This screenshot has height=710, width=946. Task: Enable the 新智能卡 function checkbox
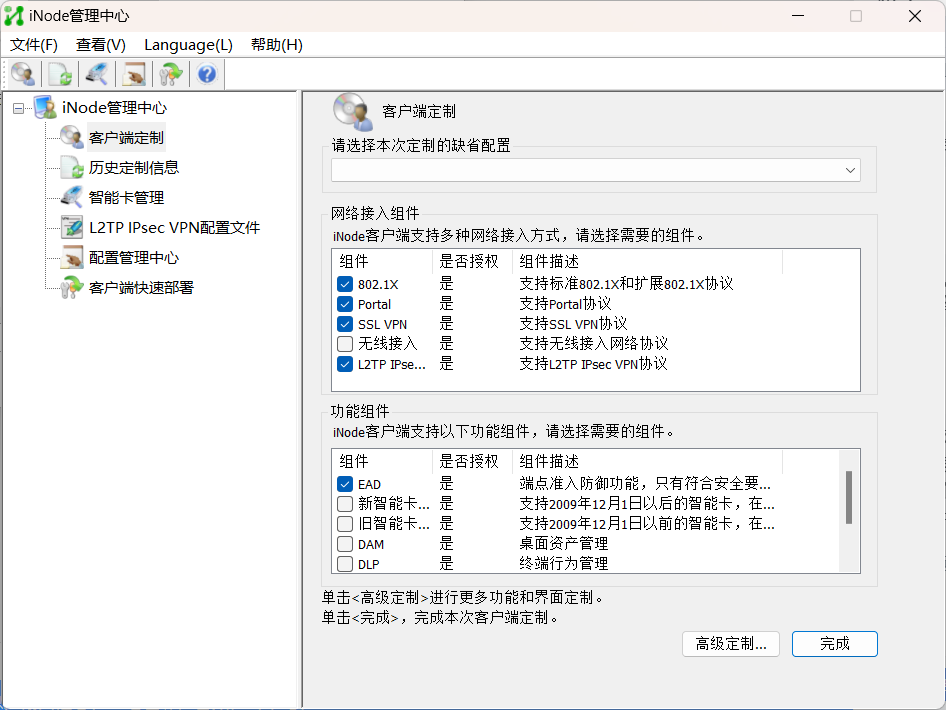(x=345, y=504)
